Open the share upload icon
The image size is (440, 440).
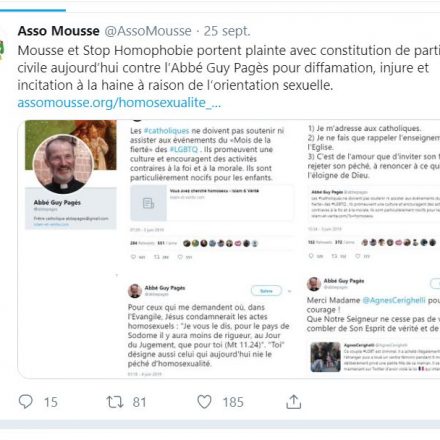click(x=294, y=402)
